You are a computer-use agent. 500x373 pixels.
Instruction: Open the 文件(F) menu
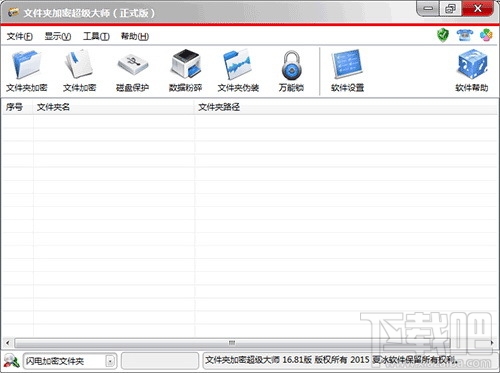click(20, 36)
